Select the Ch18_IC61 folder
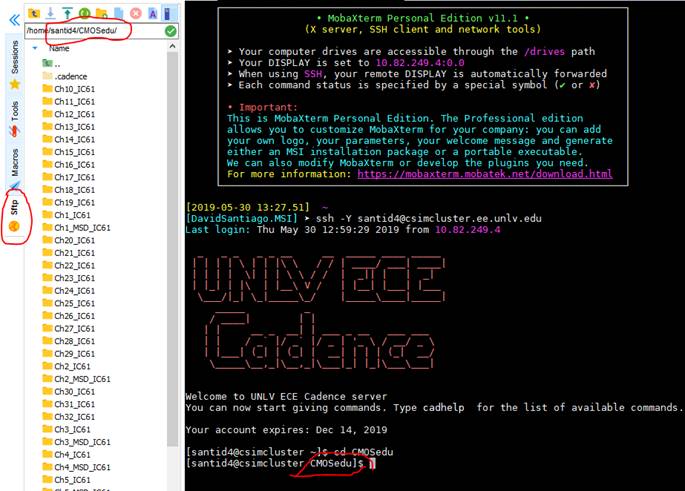The image size is (685, 491). click(69, 190)
